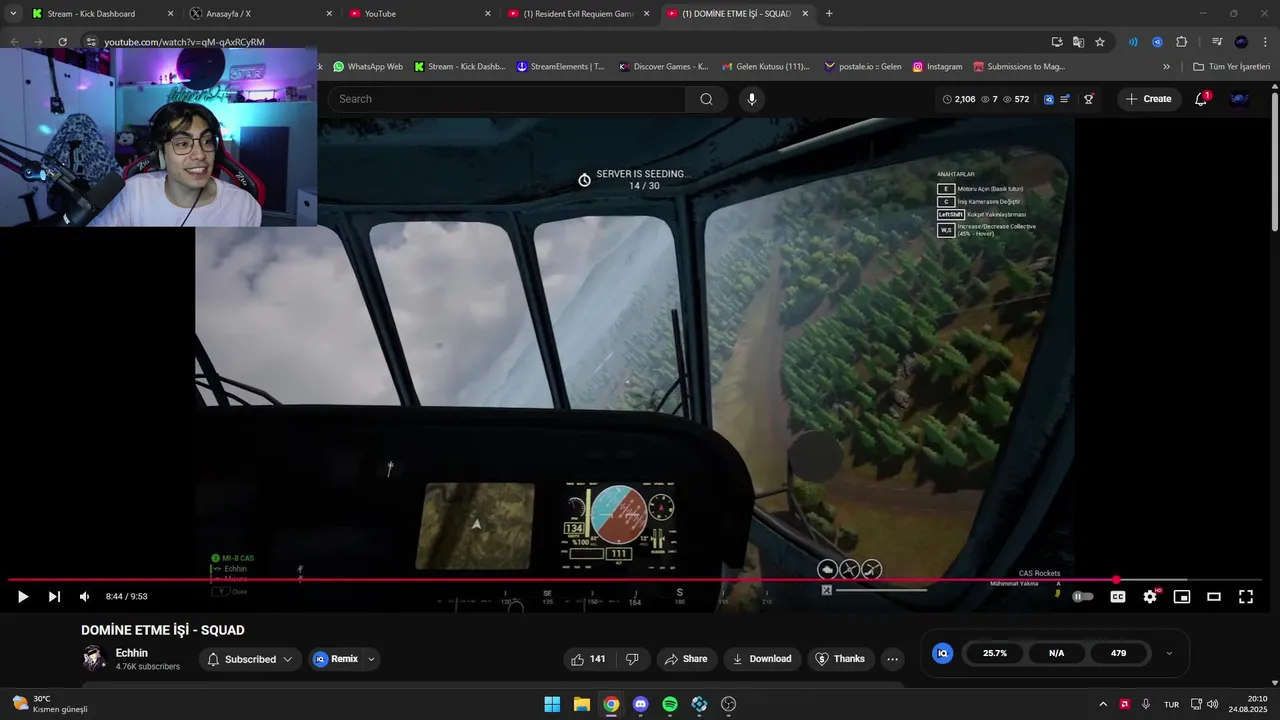The image size is (1280, 720).
Task: Switch to the Stream - Kick Dashboard tab
Action: click(x=103, y=14)
